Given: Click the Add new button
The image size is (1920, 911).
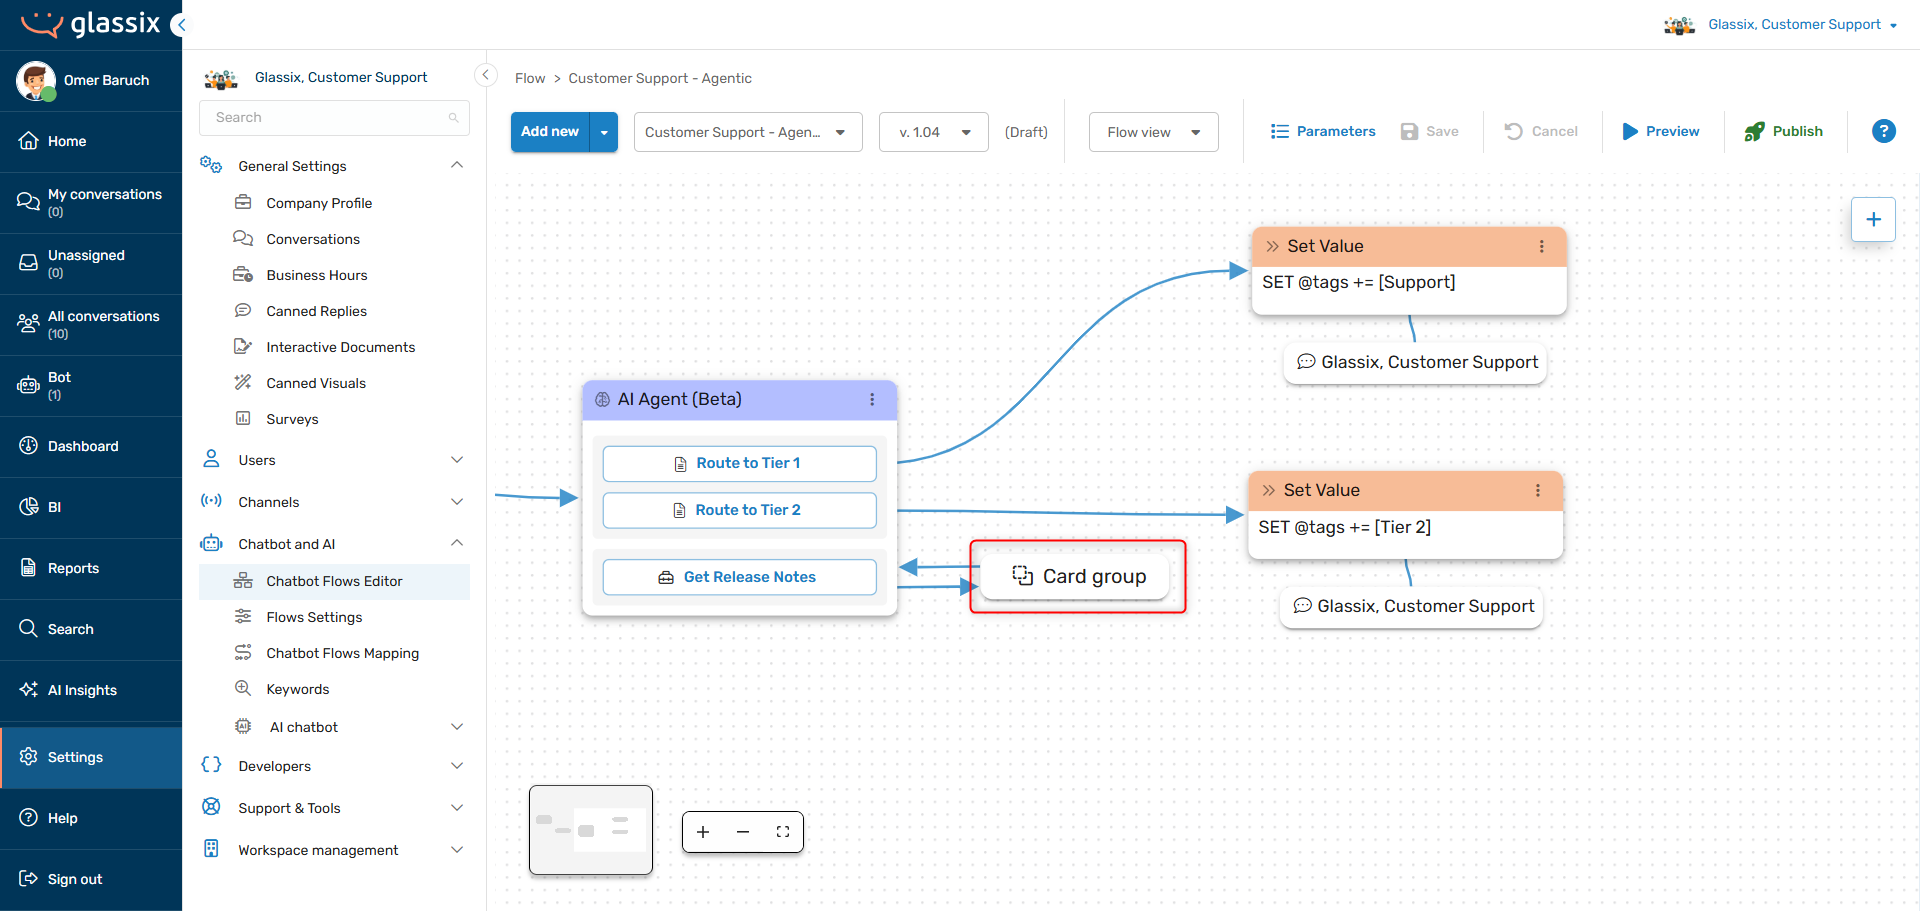Looking at the screenshot, I should click(x=550, y=132).
